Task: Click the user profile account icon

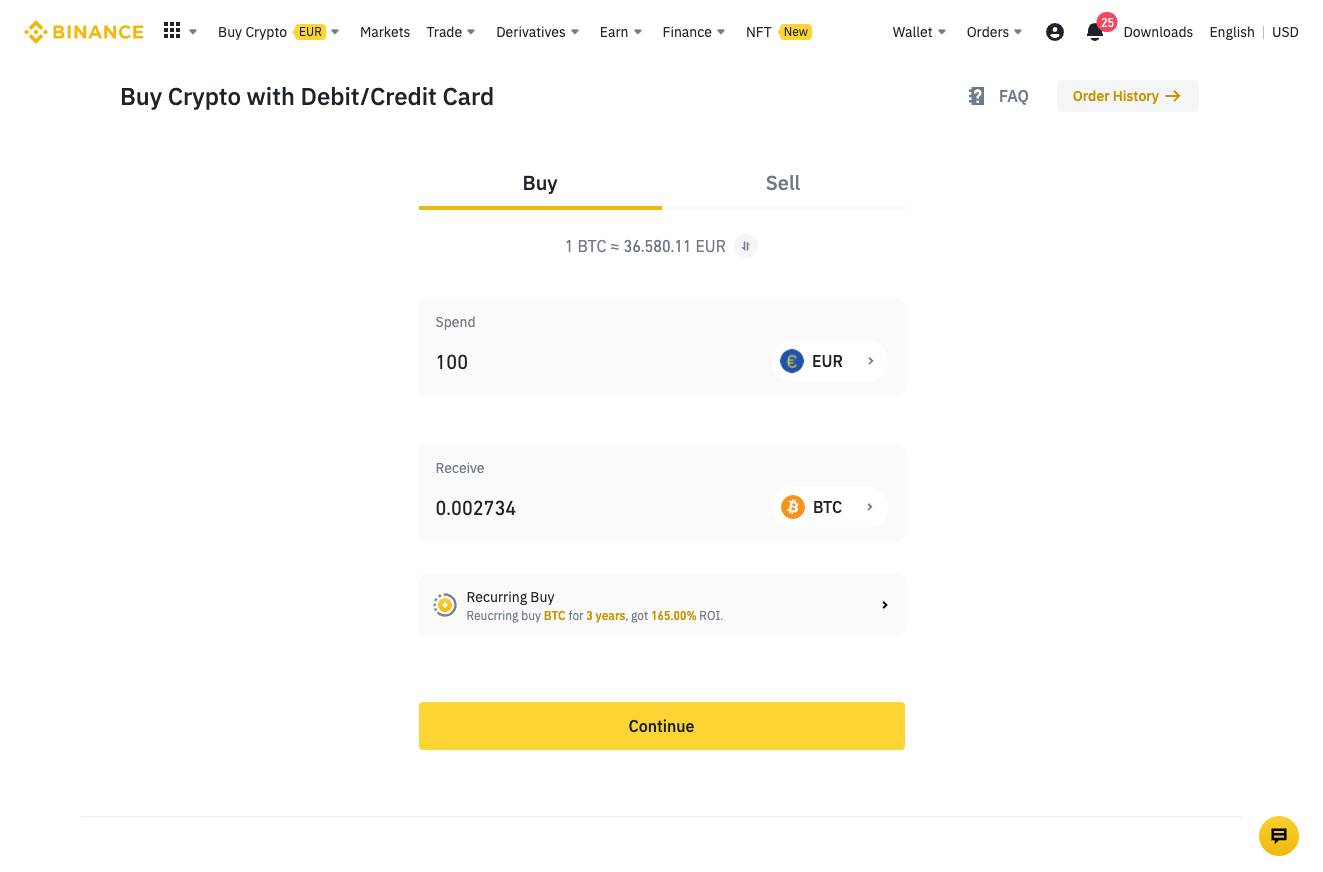Action: 1054,32
